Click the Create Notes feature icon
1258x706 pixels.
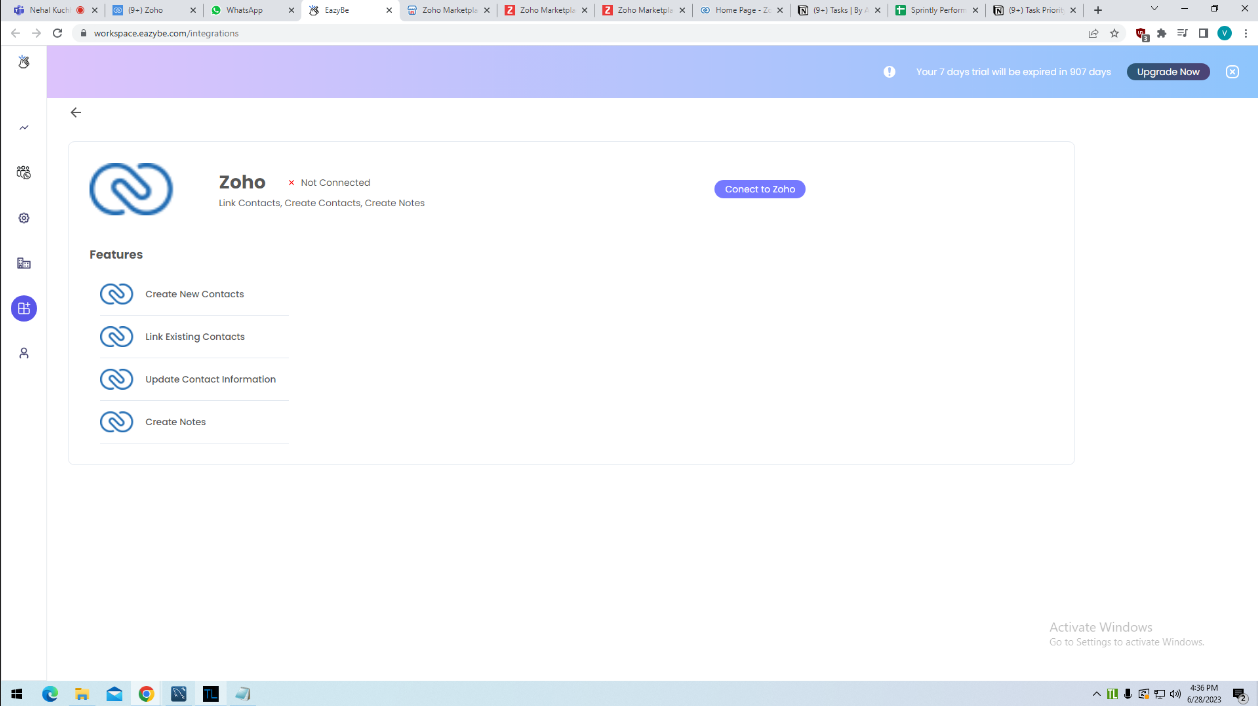pyautogui.click(x=117, y=422)
